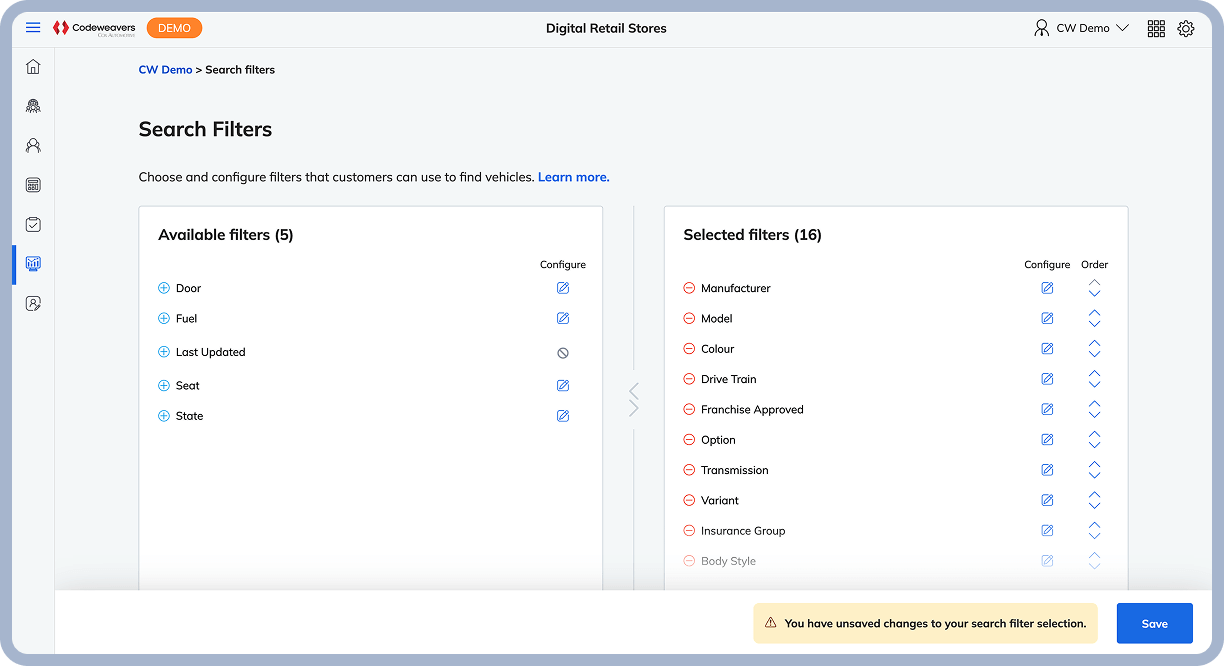Click the Save button
The image size is (1224, 666).
click(x=1155, y=623)
